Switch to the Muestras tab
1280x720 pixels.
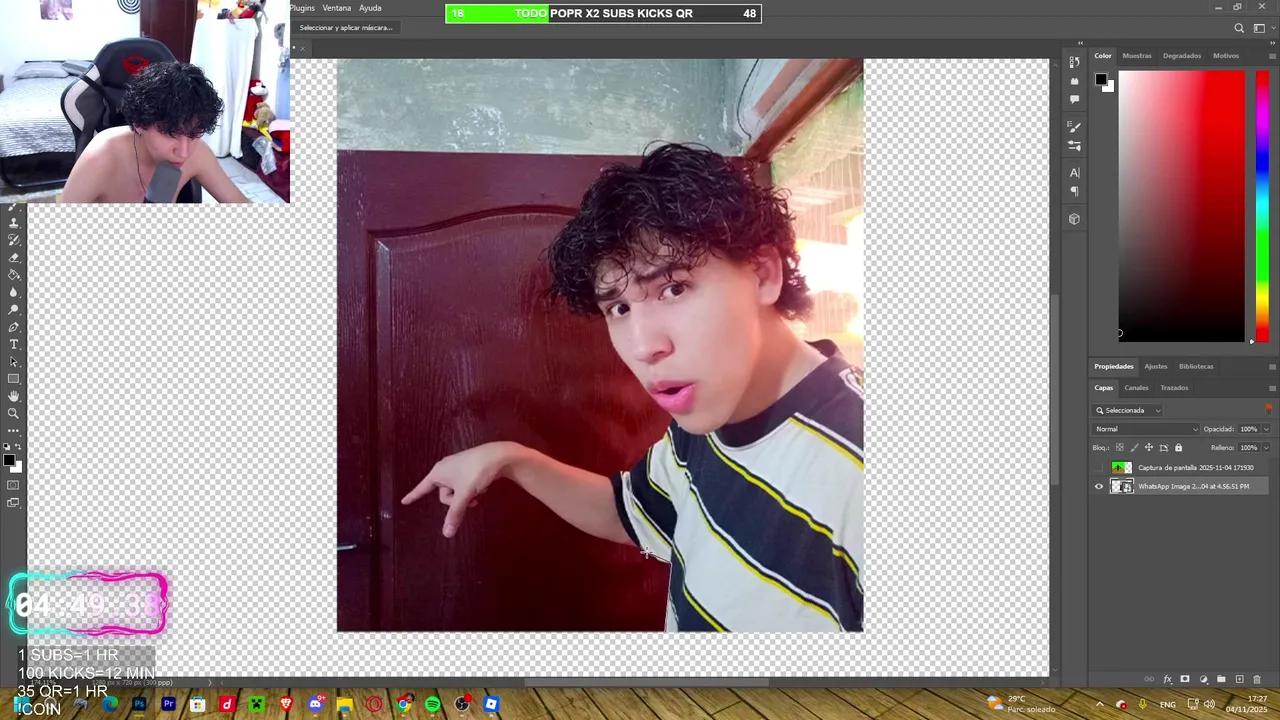[1137, 56]
